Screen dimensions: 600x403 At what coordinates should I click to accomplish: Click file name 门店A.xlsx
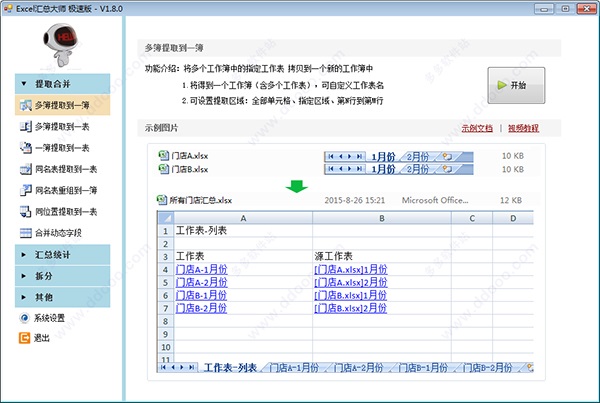(x=190, y=156)
